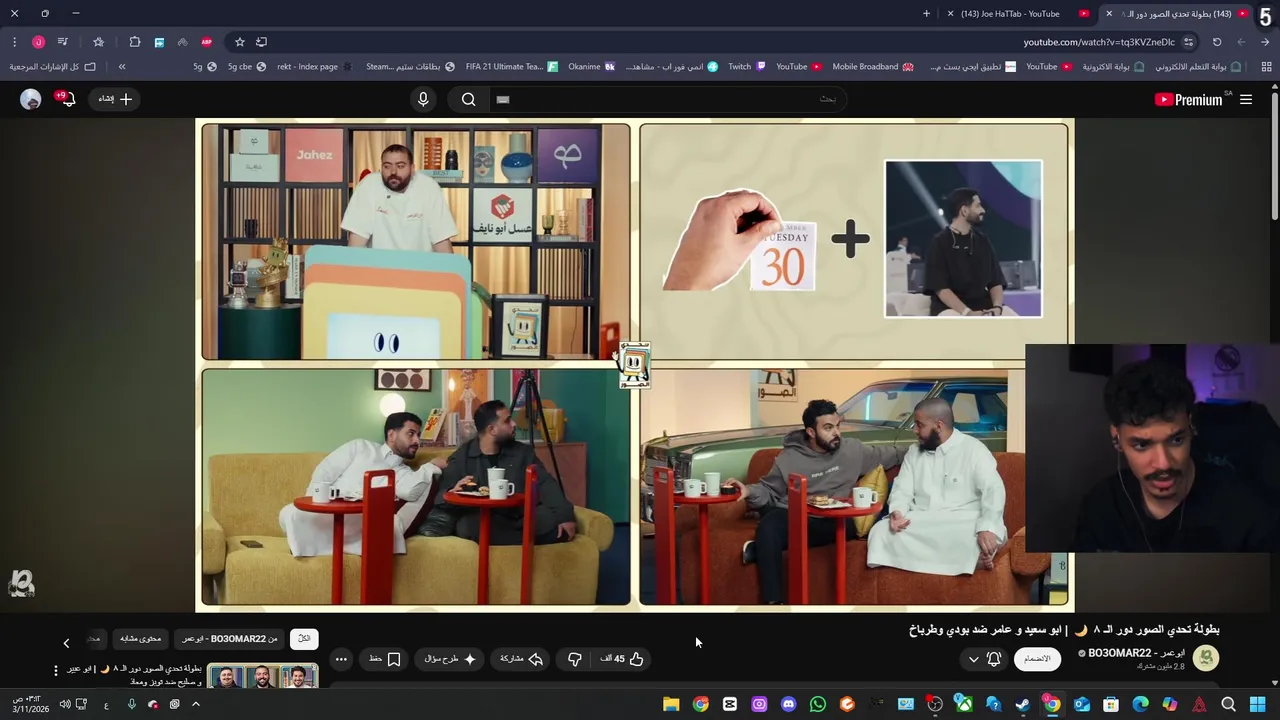Dislike the video with thumbs-down icon
Image resolution: width=1280 pixels, height=720 pixels.
tap(575, 659)
